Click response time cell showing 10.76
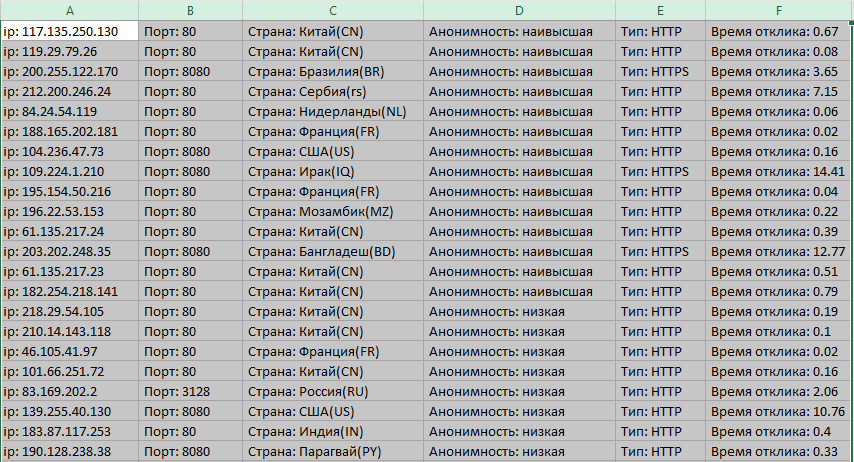Image resolution: width=854 pixels, height=462 pixels. [778, 411]
